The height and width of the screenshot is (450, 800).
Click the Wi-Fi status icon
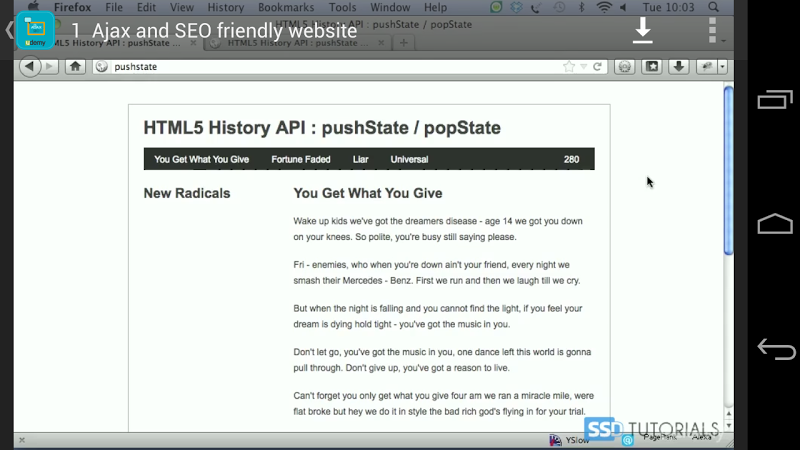604,7
